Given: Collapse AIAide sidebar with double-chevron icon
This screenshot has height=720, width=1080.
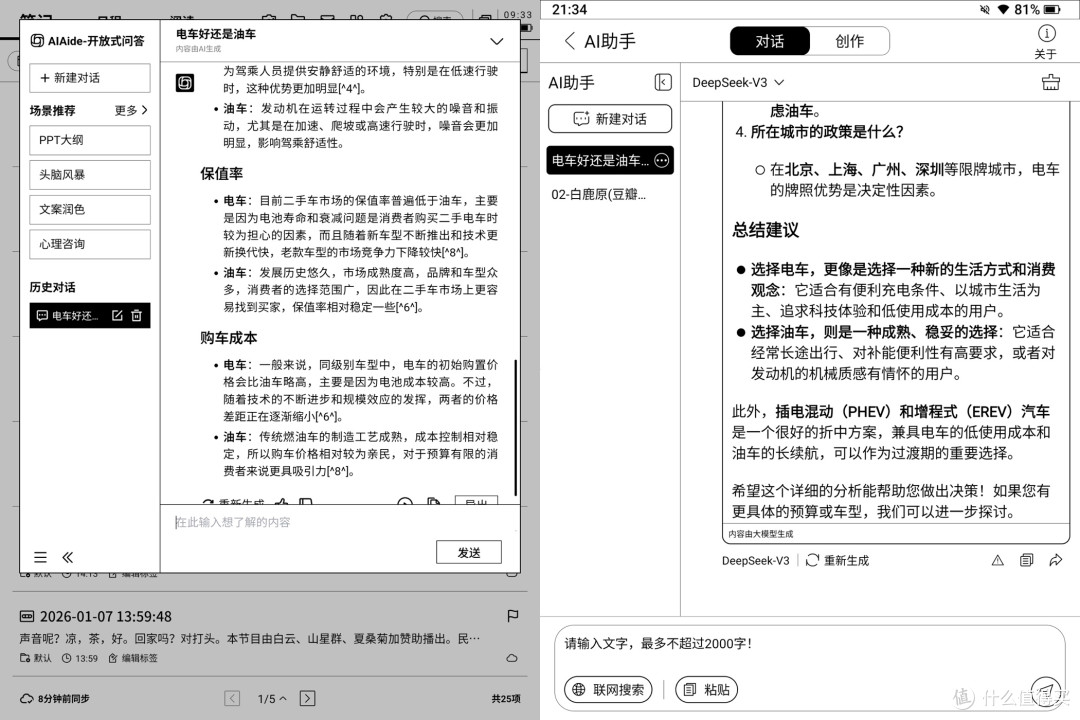Looking at the screenshot, I should (x=68, y=557).
